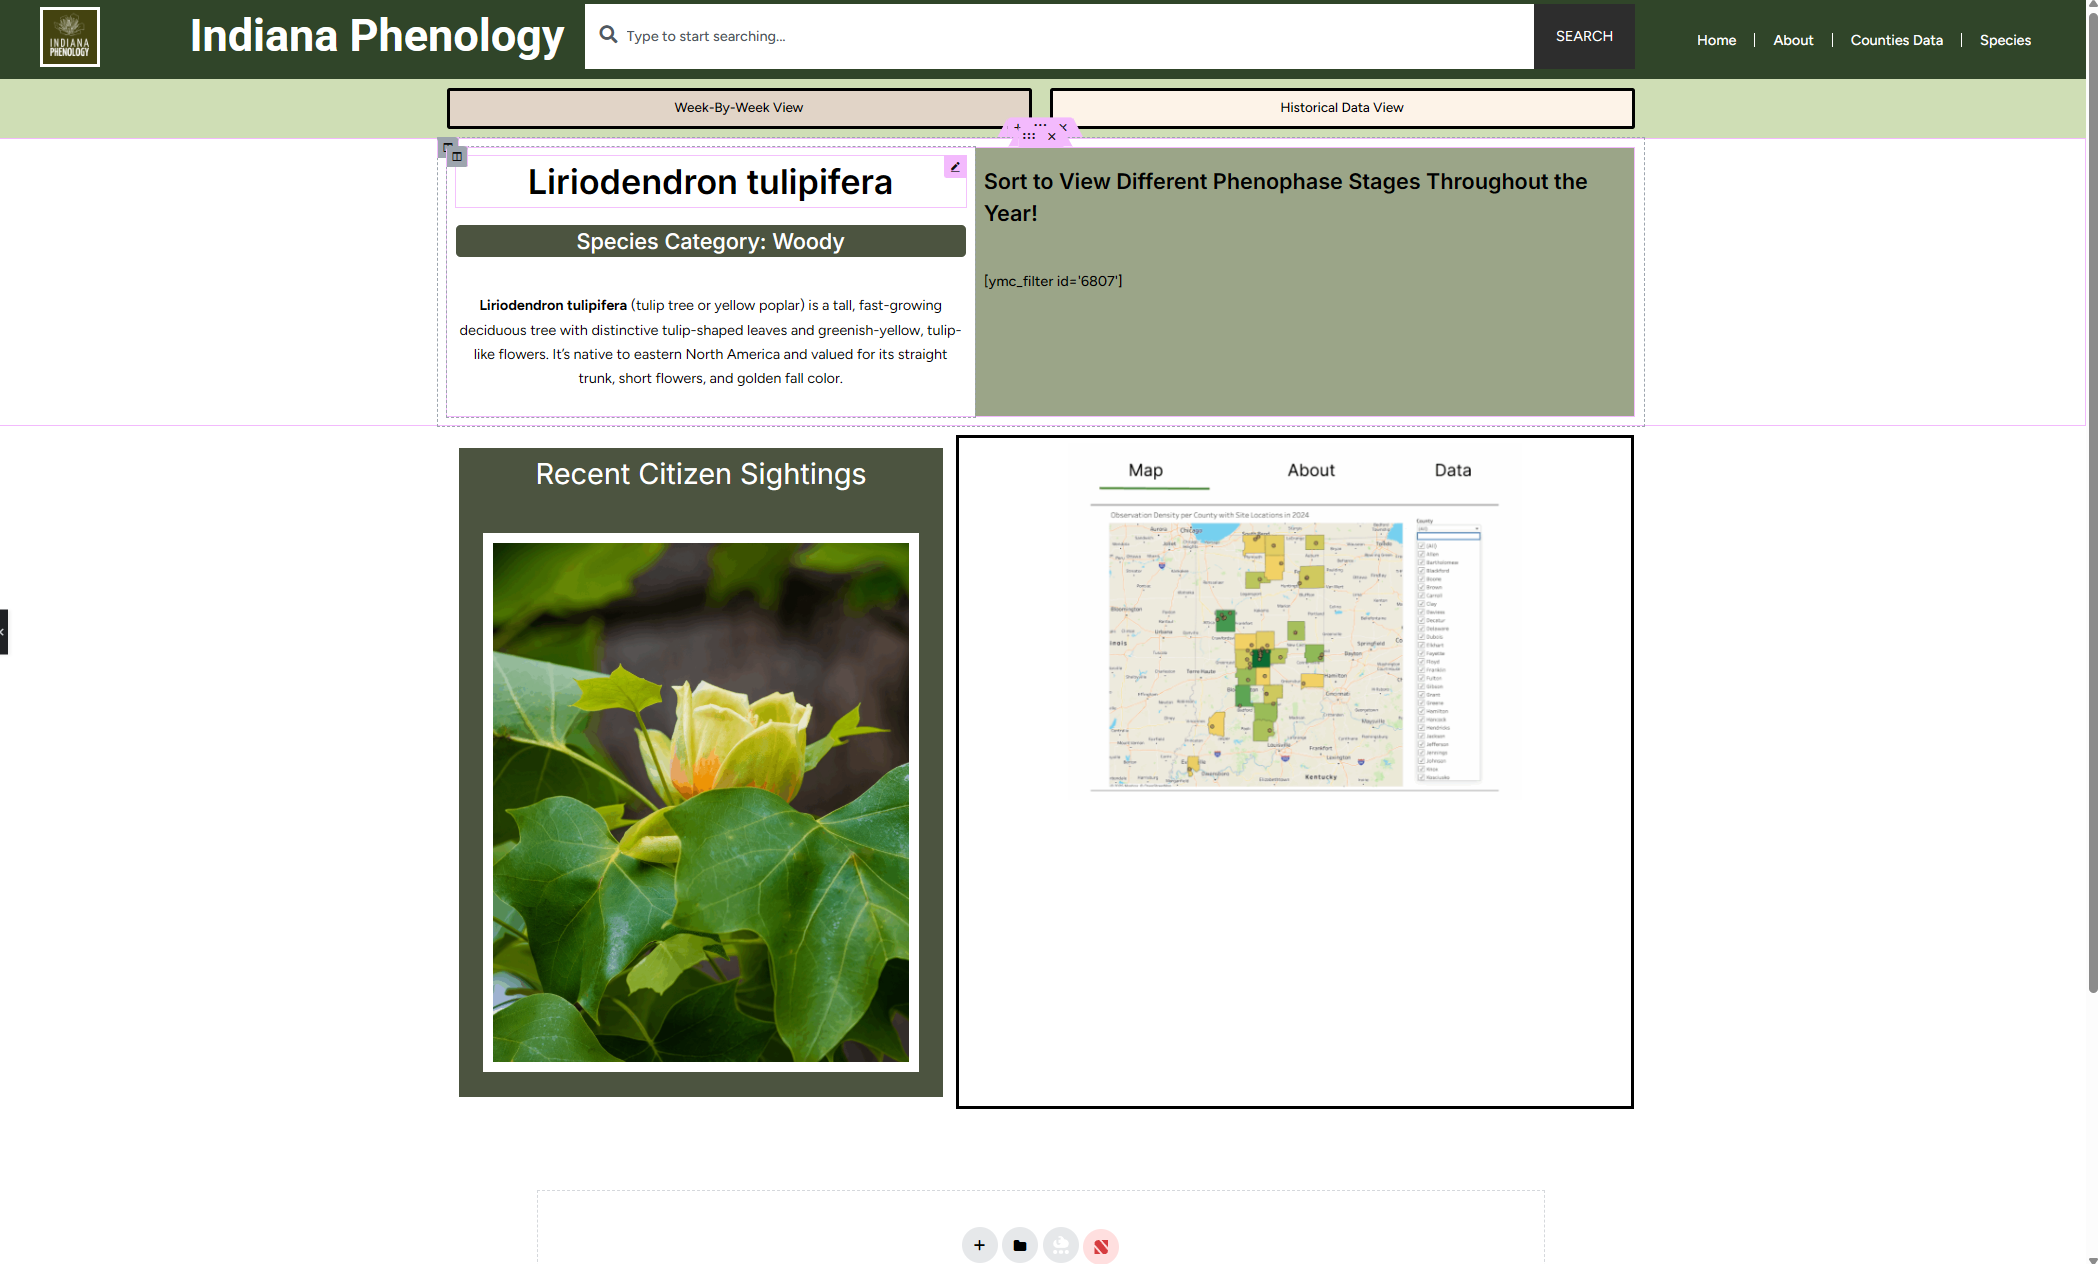This screenshot has width=2098, height=1264.
Task: Add new section with plus button
Action: pos(979,1245)
